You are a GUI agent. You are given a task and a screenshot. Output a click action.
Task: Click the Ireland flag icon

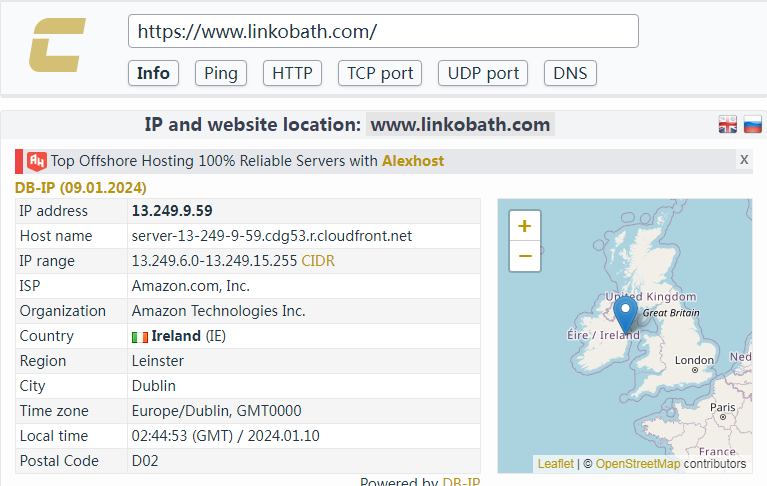coord(140,337)
